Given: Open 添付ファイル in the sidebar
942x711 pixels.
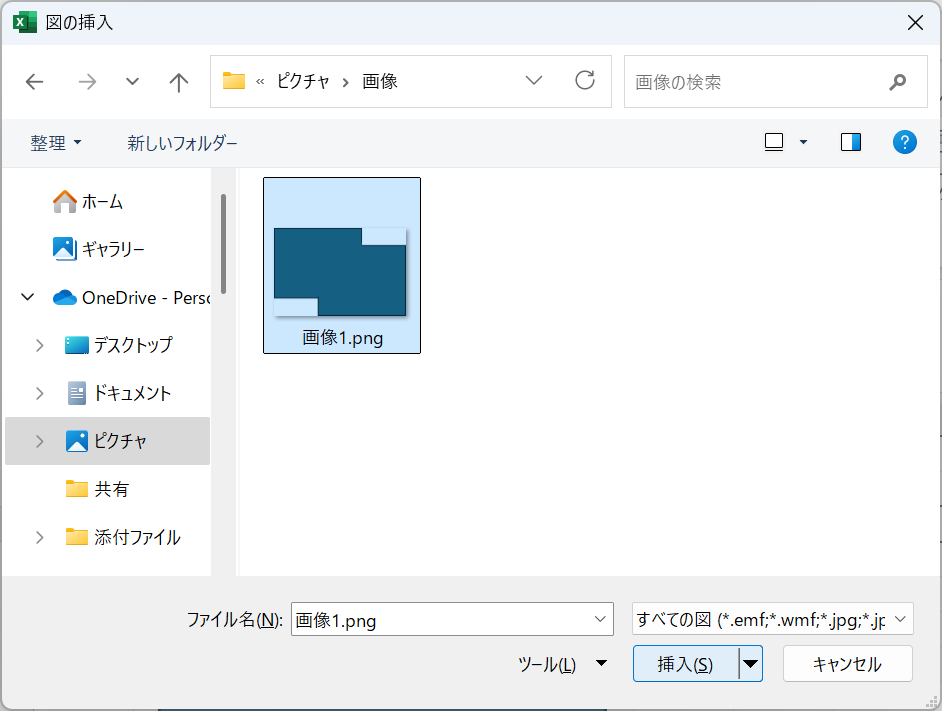Looking at the screenshot, I should [137, 537].
